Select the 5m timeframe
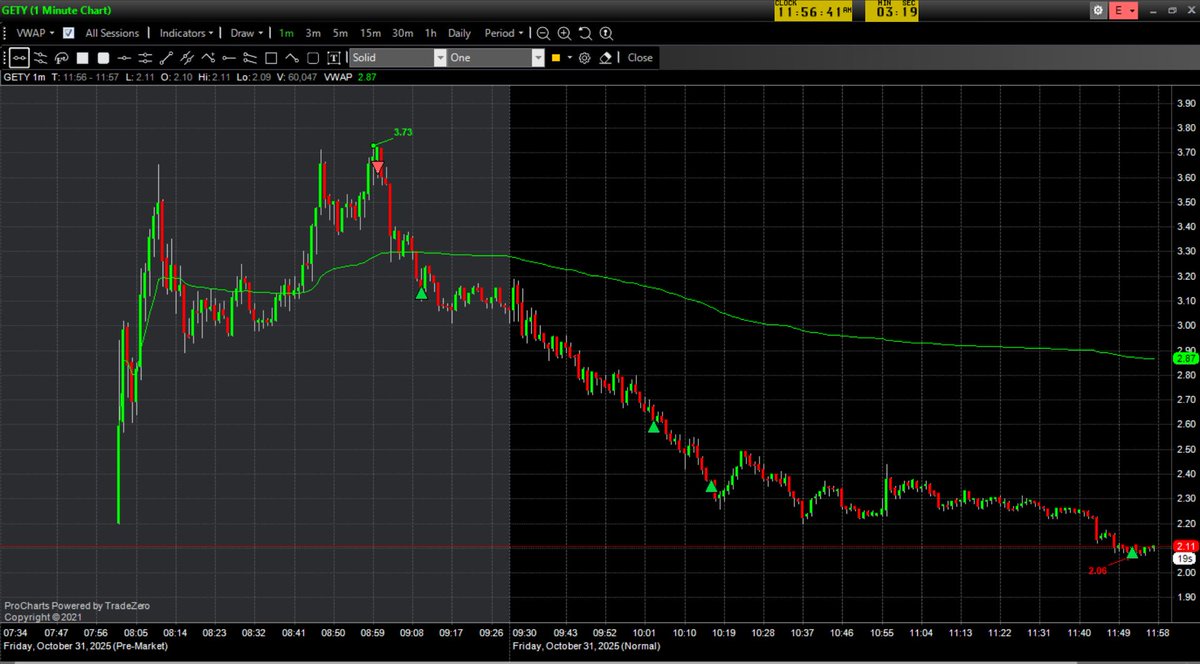 click(x=340, y=33)
